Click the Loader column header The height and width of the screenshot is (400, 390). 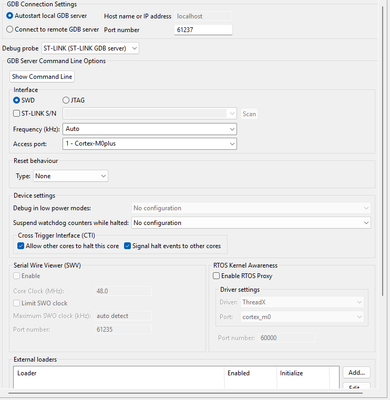pyautogui.click(x=119, y=373)
